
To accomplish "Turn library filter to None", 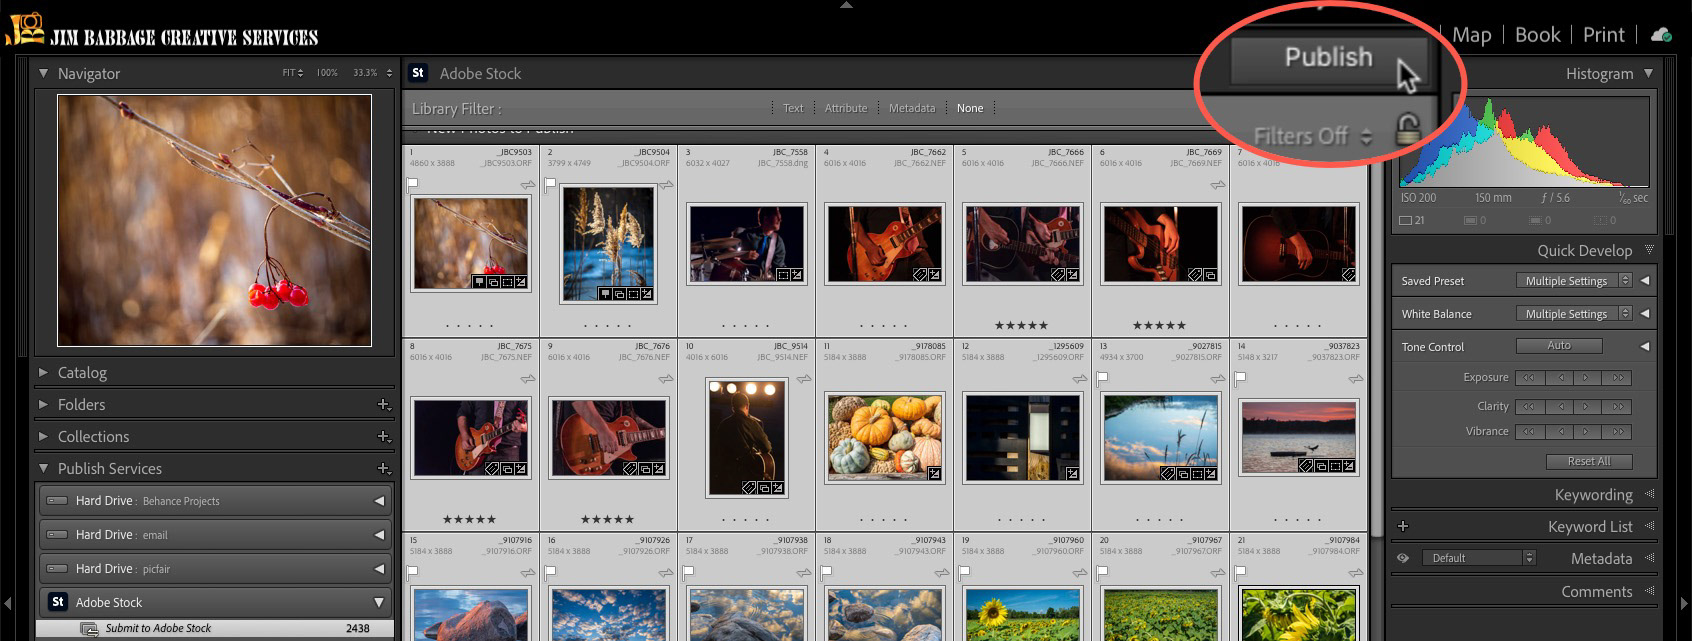I will [x=970, y=108].
